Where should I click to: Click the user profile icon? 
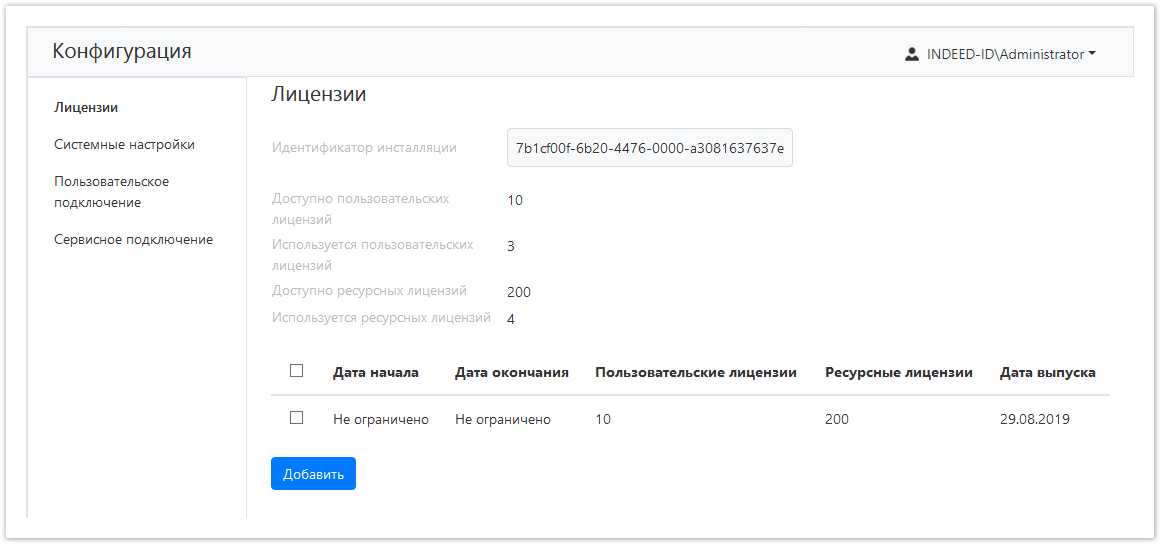(911, 54)
